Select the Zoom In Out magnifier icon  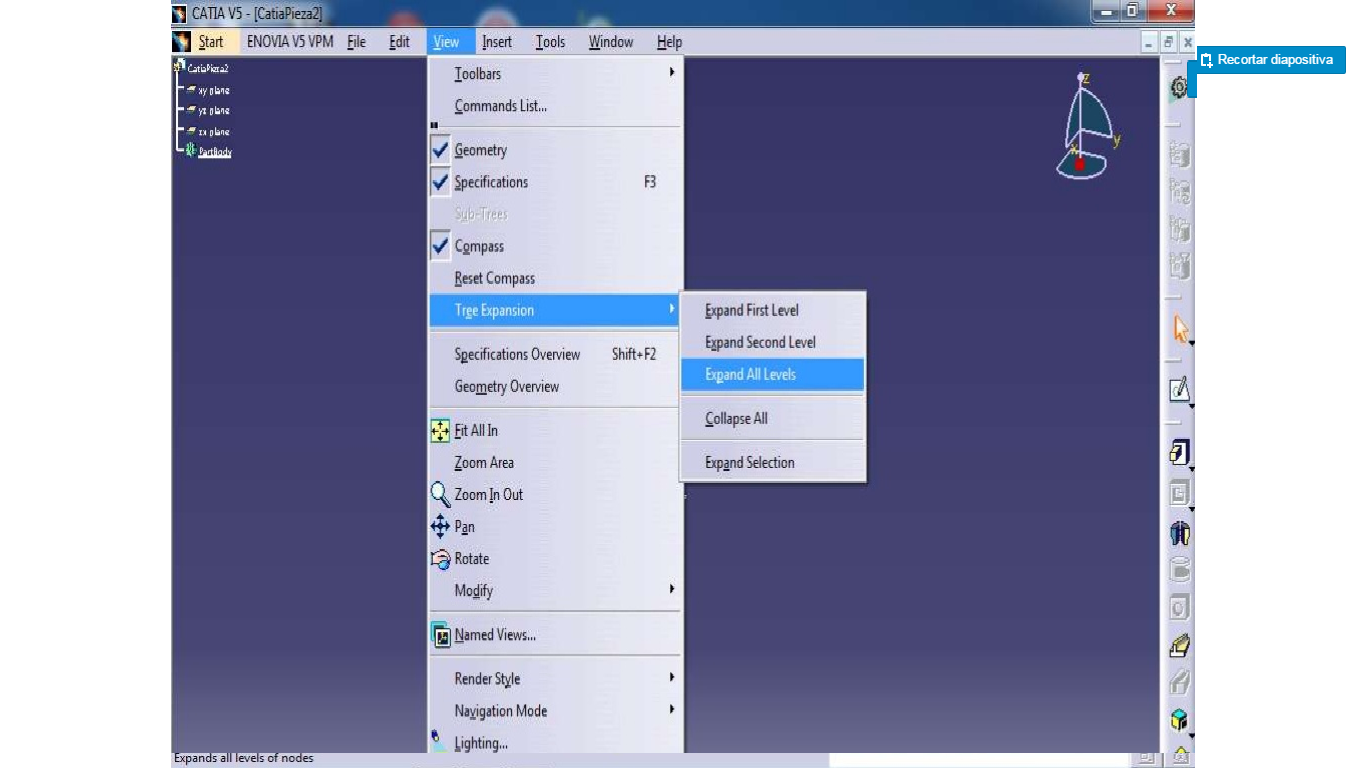click(440, 495)
